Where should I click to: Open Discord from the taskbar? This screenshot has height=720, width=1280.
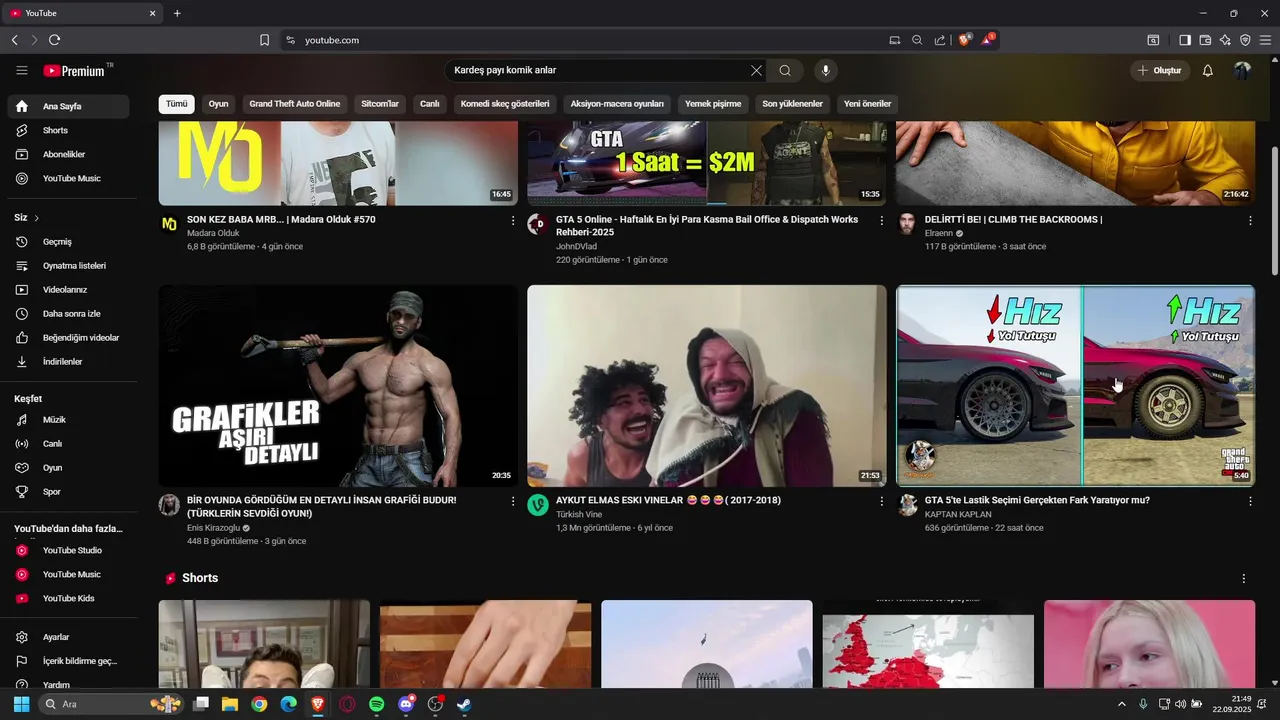pyautogui.click(x=406, y=704)
